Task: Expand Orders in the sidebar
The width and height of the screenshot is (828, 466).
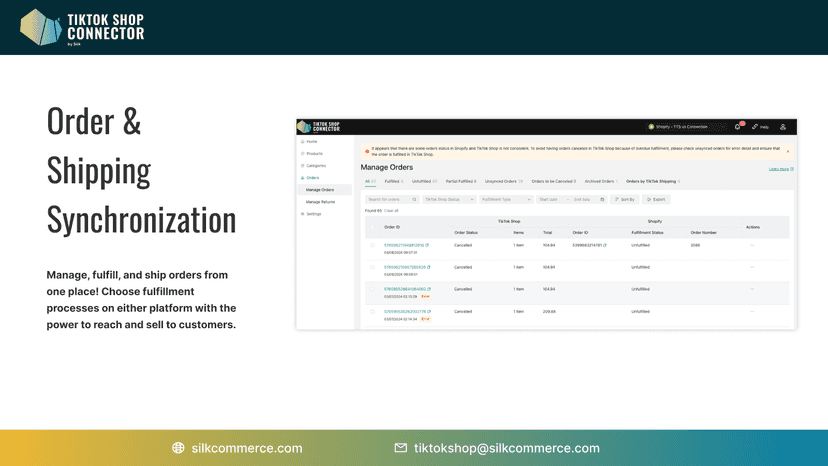Action: tap(313, 178)
